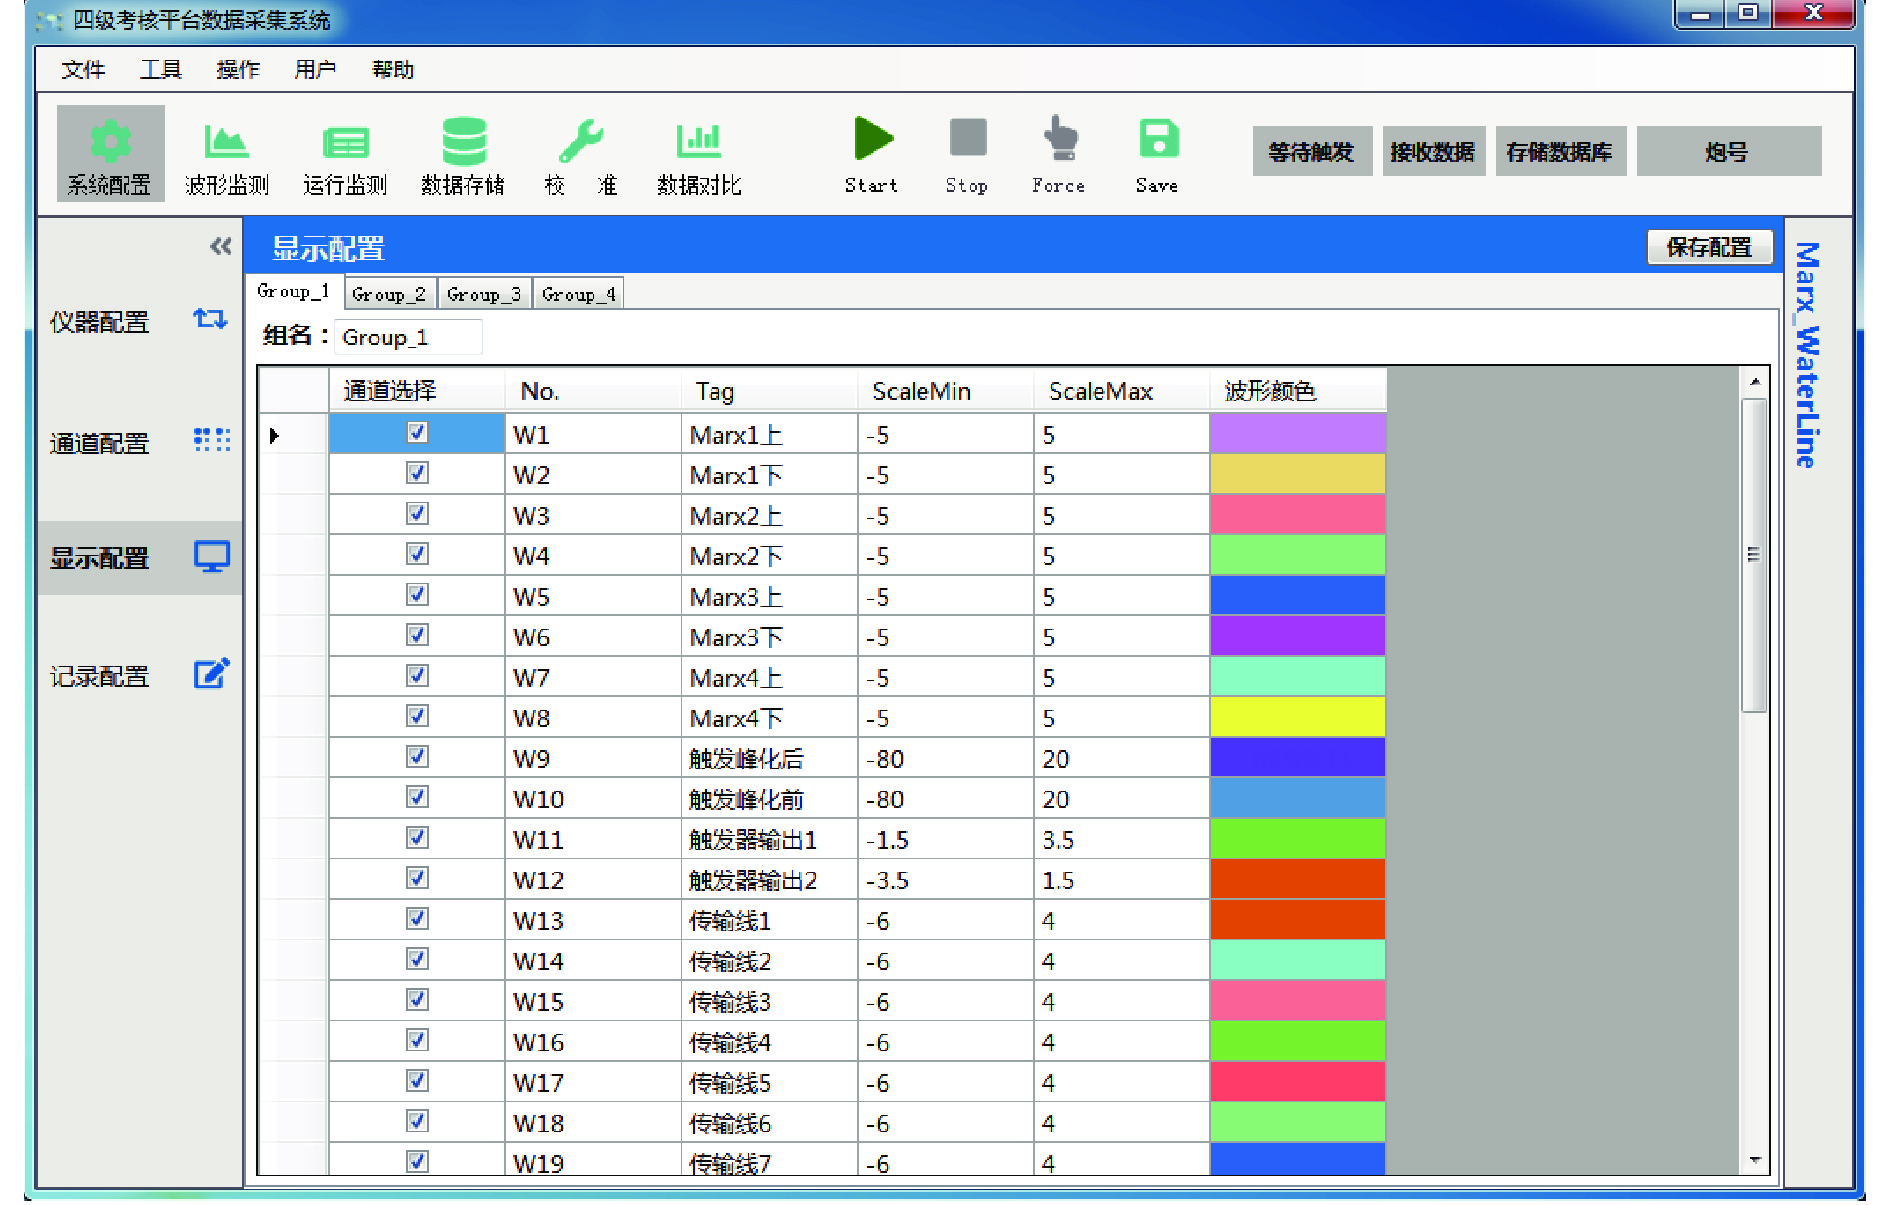Click ScaleMin cell -80 for W9
Screen dimensions: 1890x1205
tap(945, 758)
